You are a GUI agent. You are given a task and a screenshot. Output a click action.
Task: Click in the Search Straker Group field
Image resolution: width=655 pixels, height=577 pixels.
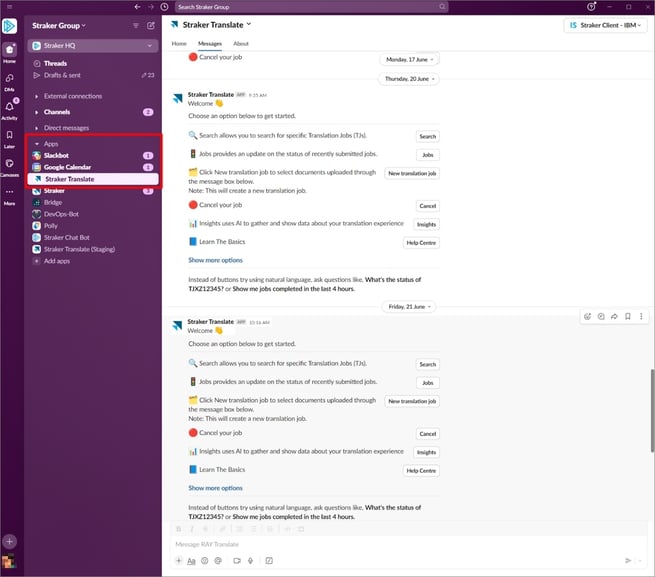(x=311, y=7)
